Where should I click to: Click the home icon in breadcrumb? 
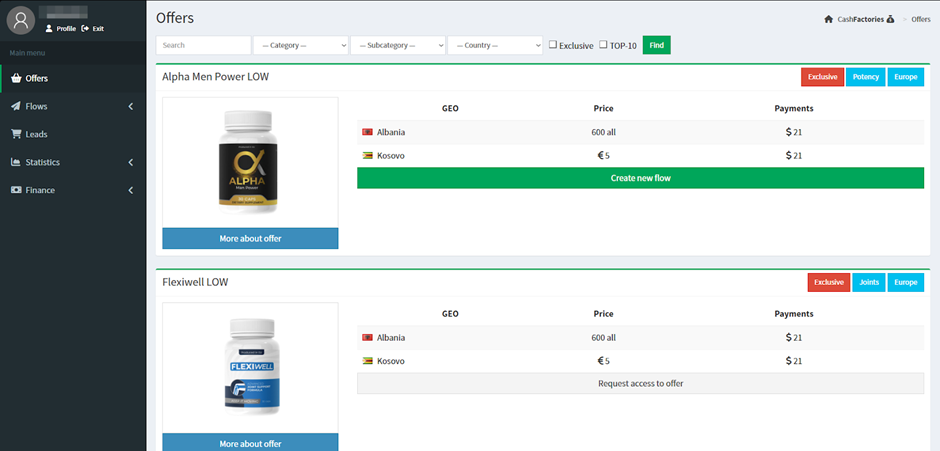pyautogui.click(x=829, y=19)
